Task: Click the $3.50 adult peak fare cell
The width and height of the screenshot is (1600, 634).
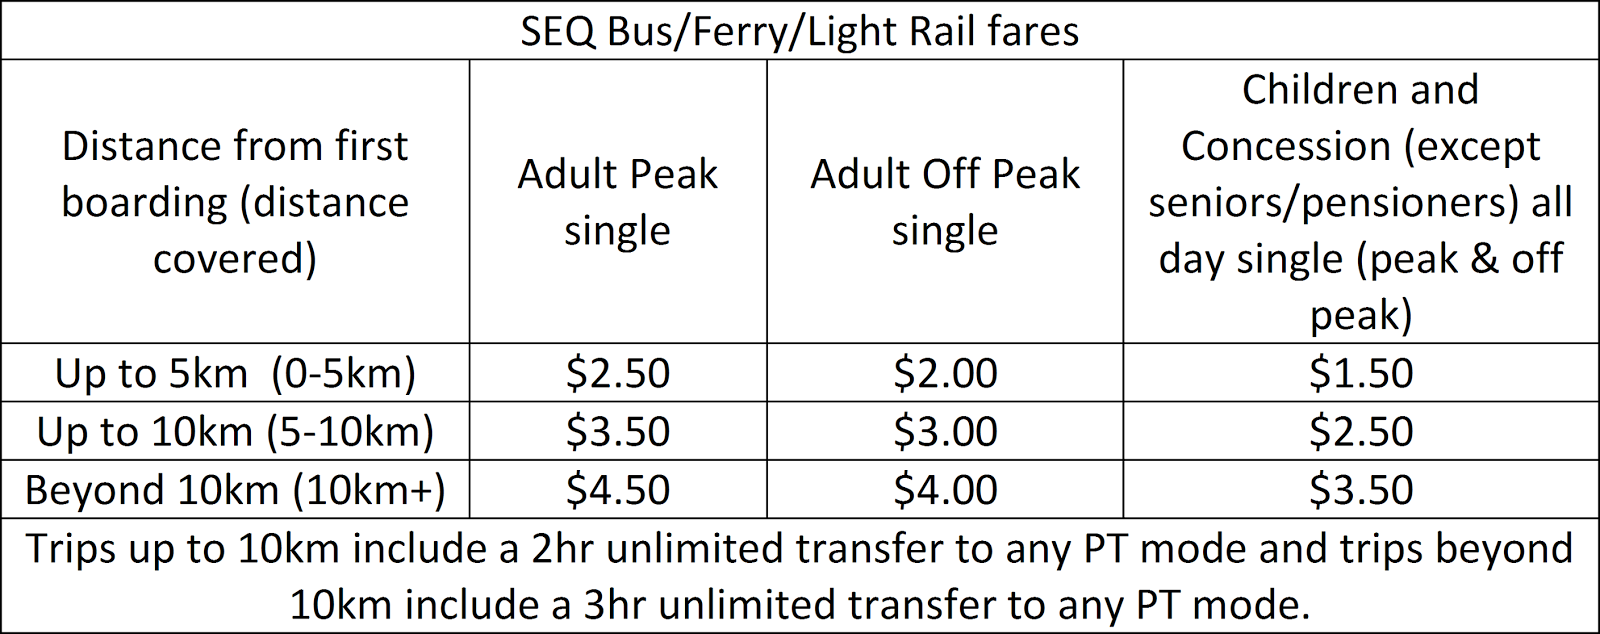Action: [617, 431]
